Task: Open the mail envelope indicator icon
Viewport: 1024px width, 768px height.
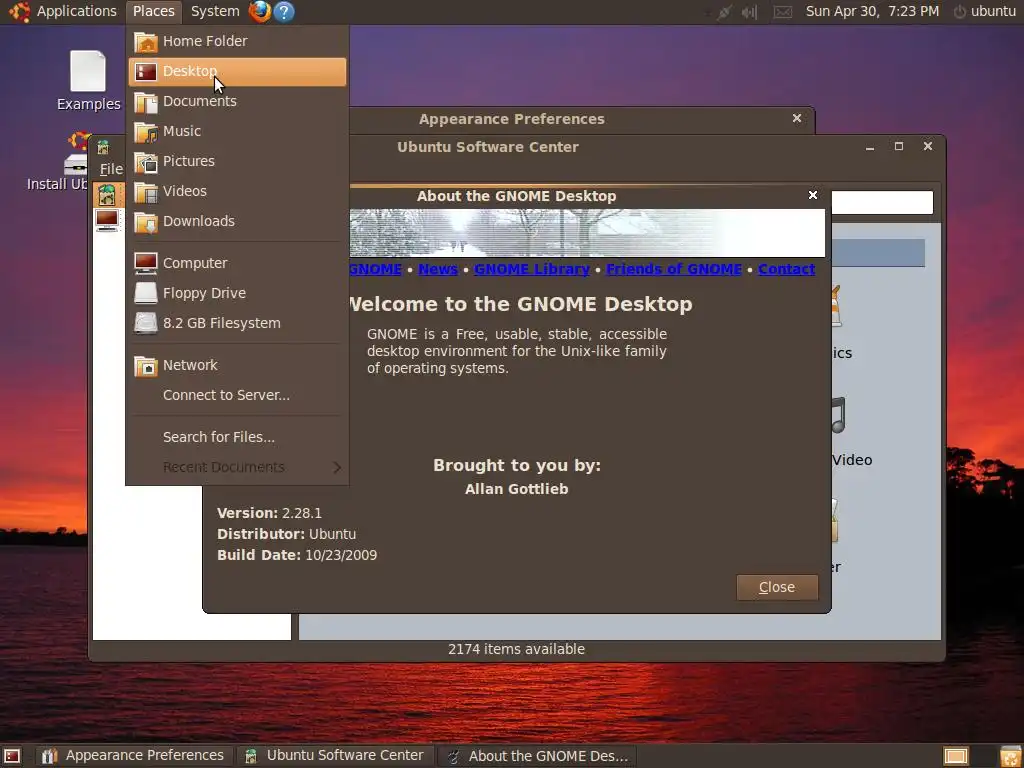Action: click(x=783, y=12)
